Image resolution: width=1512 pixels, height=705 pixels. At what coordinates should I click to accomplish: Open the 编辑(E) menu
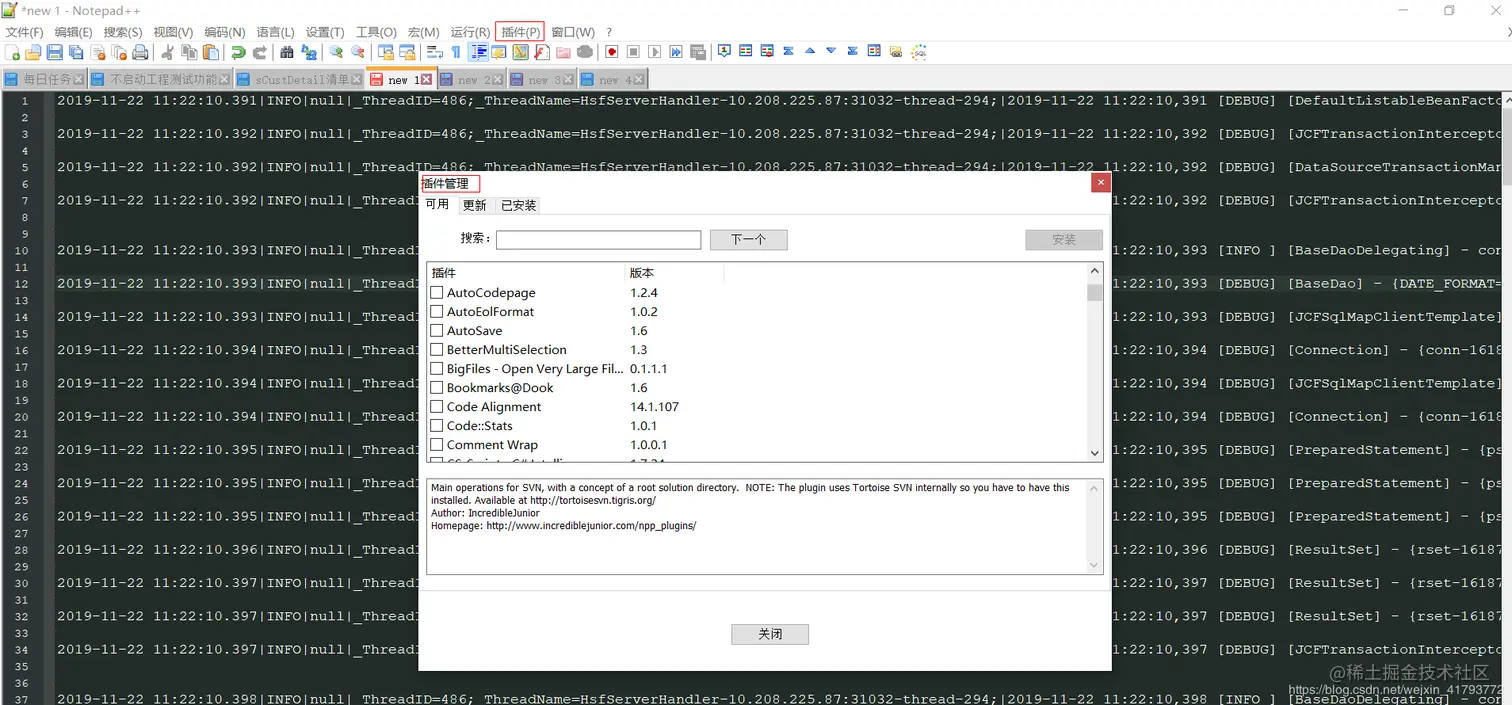[x=73, y=32]
